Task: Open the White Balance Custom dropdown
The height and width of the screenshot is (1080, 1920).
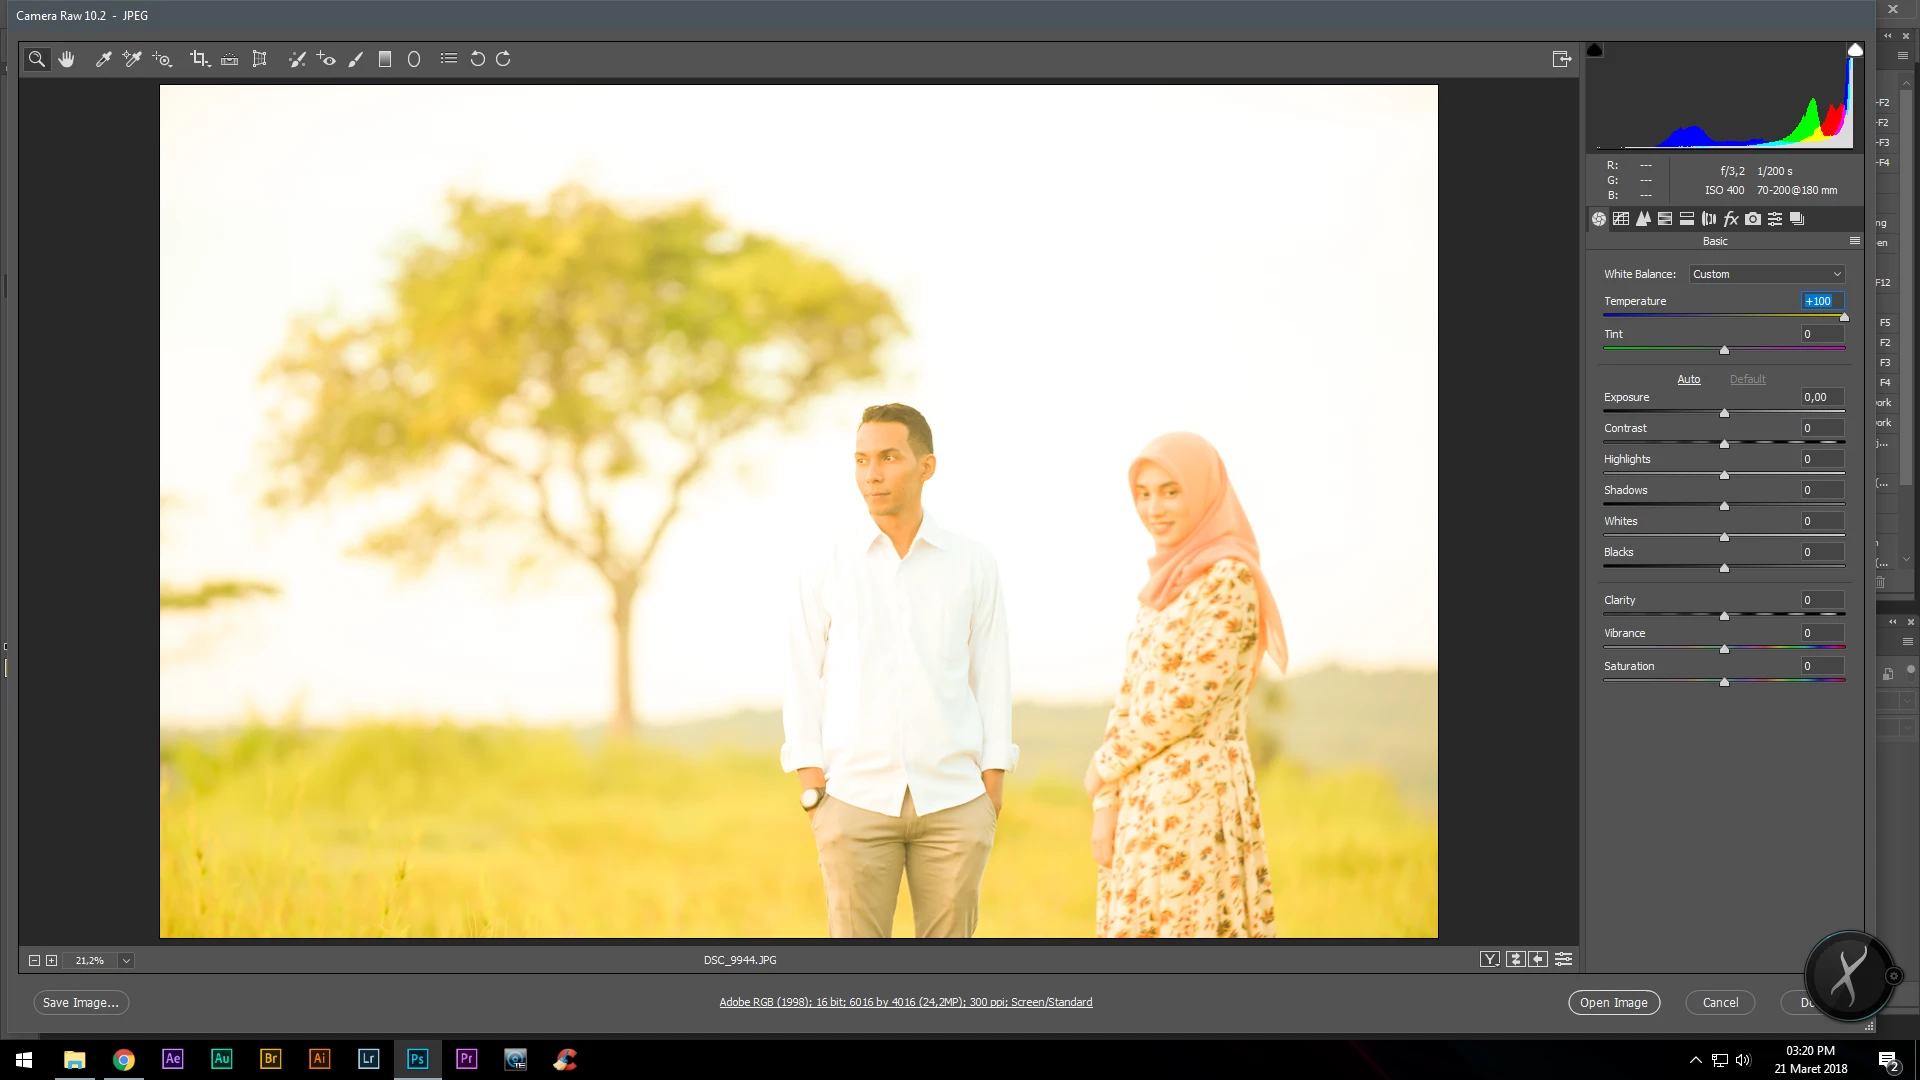Action: pos(1767,274)
